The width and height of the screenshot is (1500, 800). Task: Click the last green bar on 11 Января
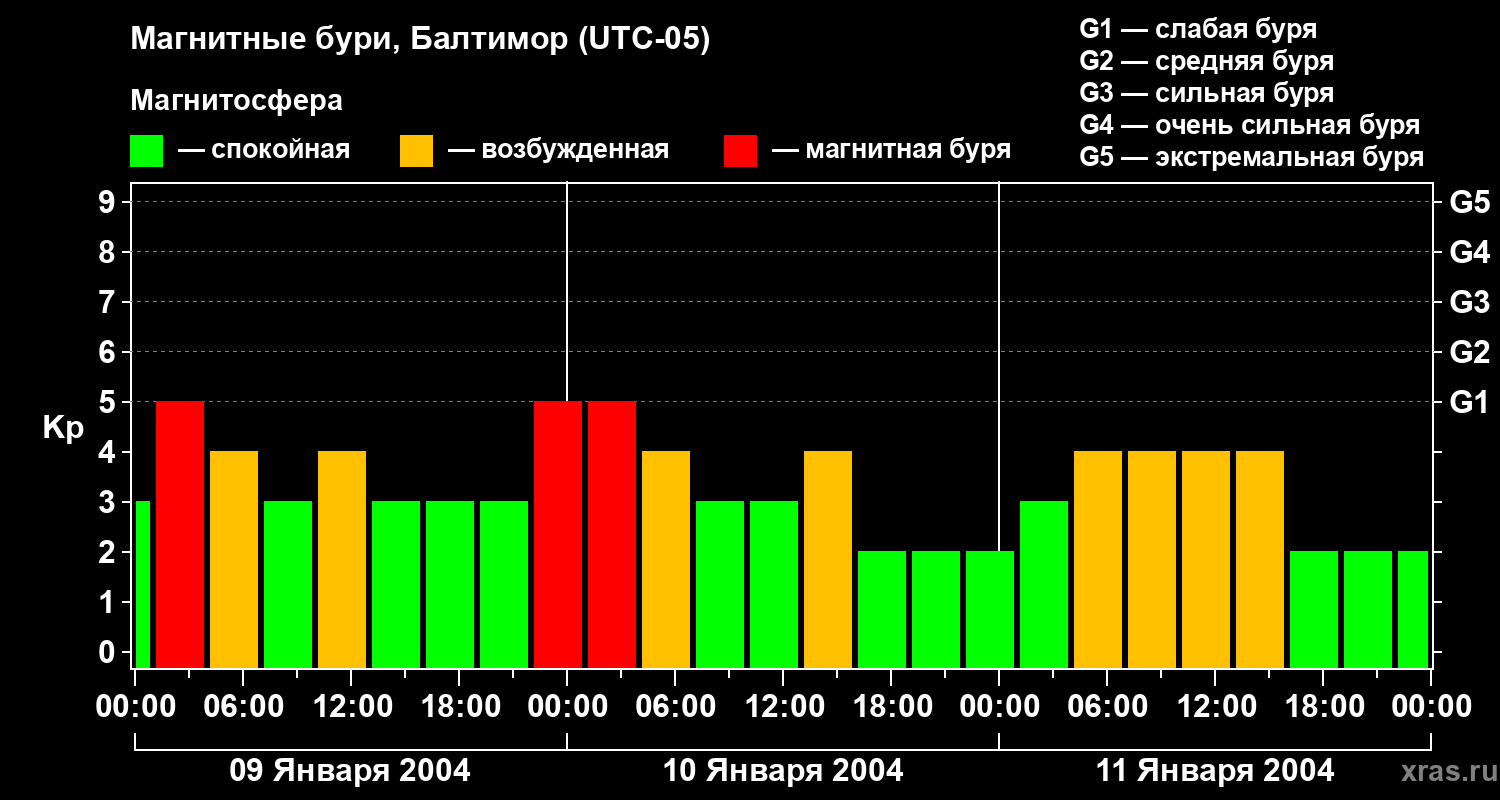(x=1412, y=609)
